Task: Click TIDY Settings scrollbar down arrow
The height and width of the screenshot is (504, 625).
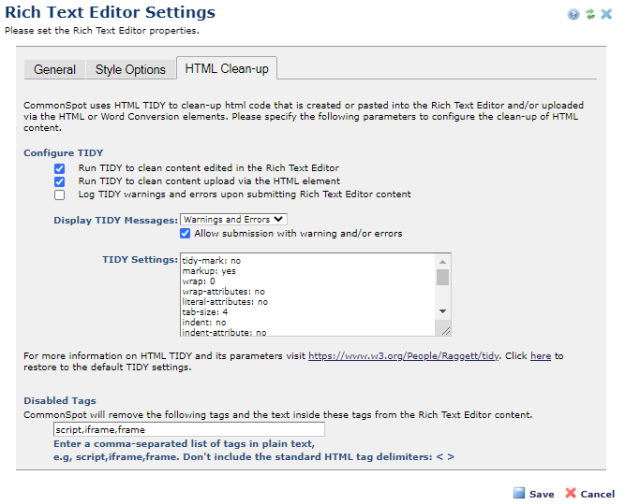Action: tap(444, 311)
